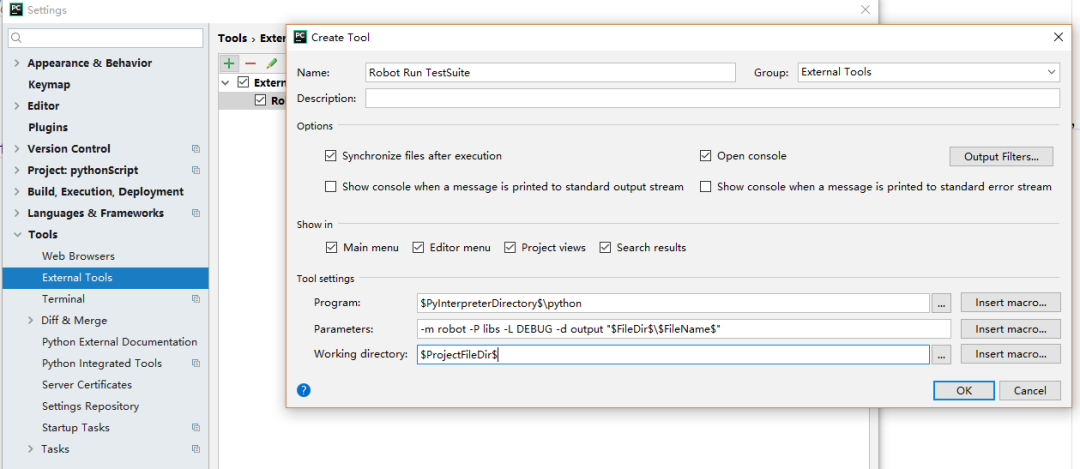Click the project-level icon beside Version Control
Image resolution: width=1080 pixels, height=469 pixels.
(x=196, y=149)
